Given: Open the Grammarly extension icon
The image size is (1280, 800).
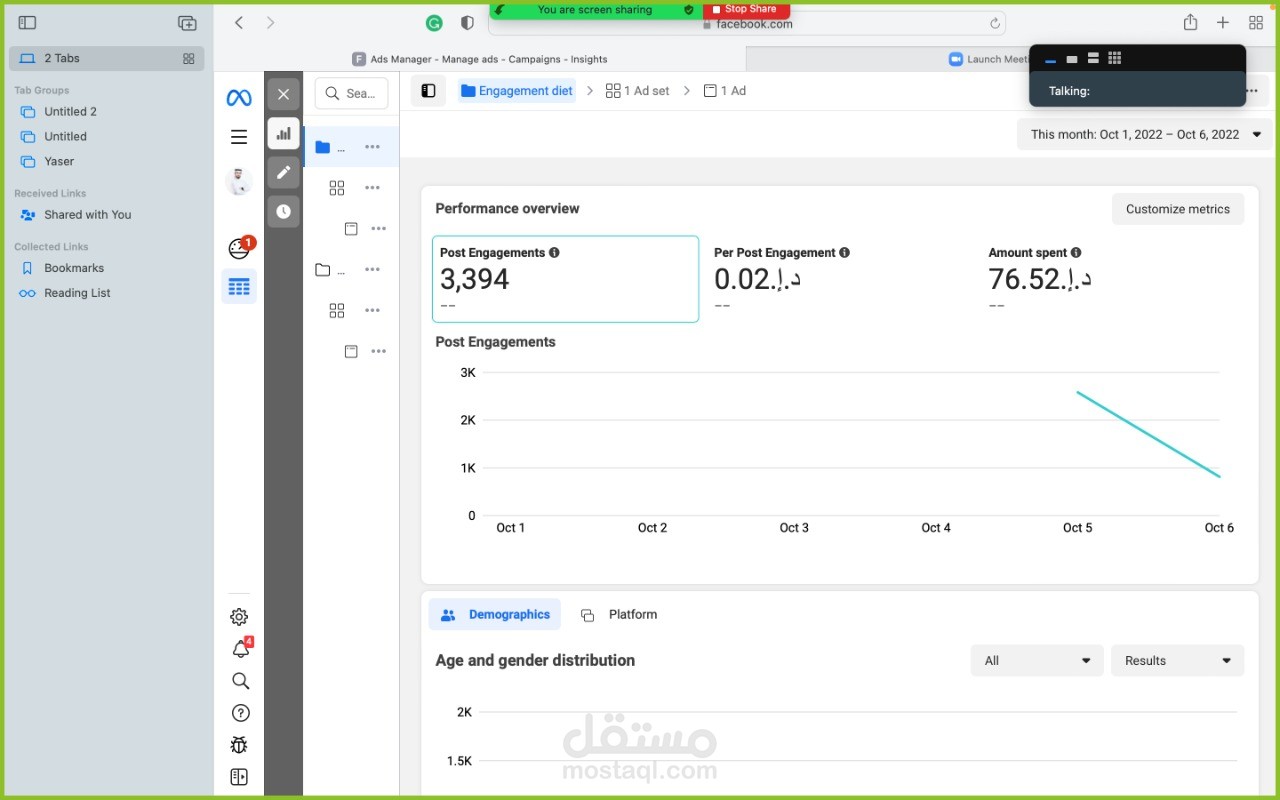Looking at the screenshot, I should pos(434,23).
